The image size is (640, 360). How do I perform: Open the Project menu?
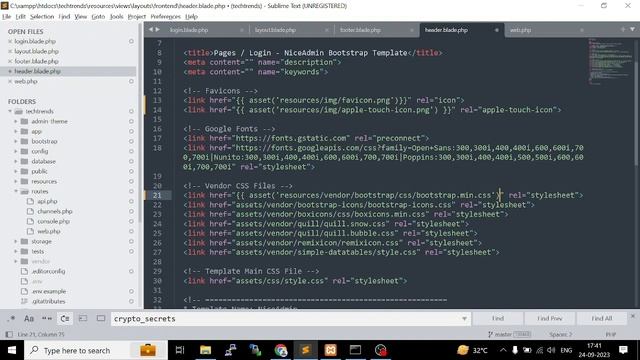[136, 17]
